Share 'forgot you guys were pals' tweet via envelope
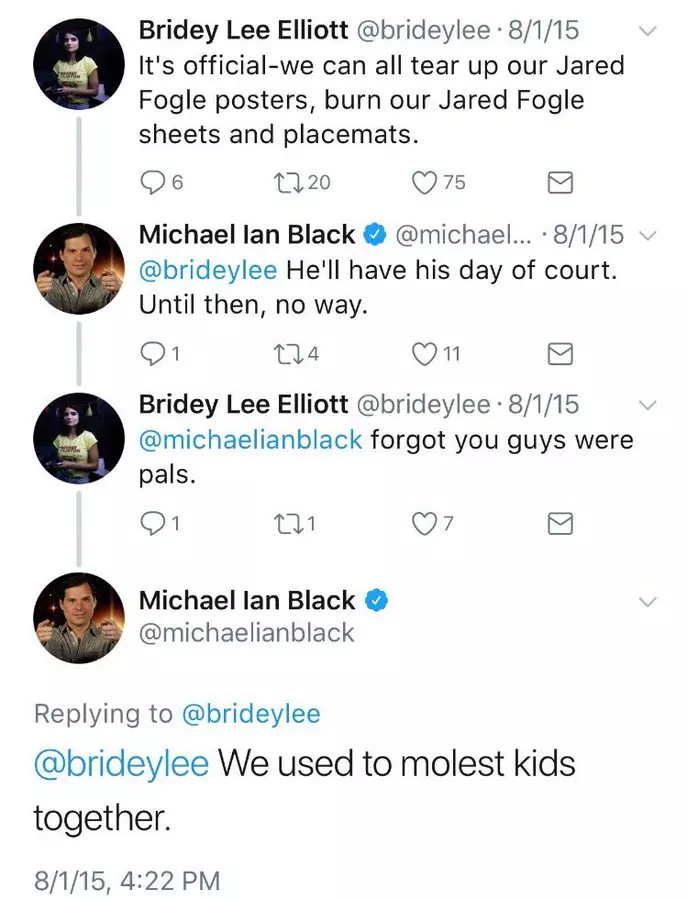The width and height of the screenshot is (687, 900). coord(560,523)
